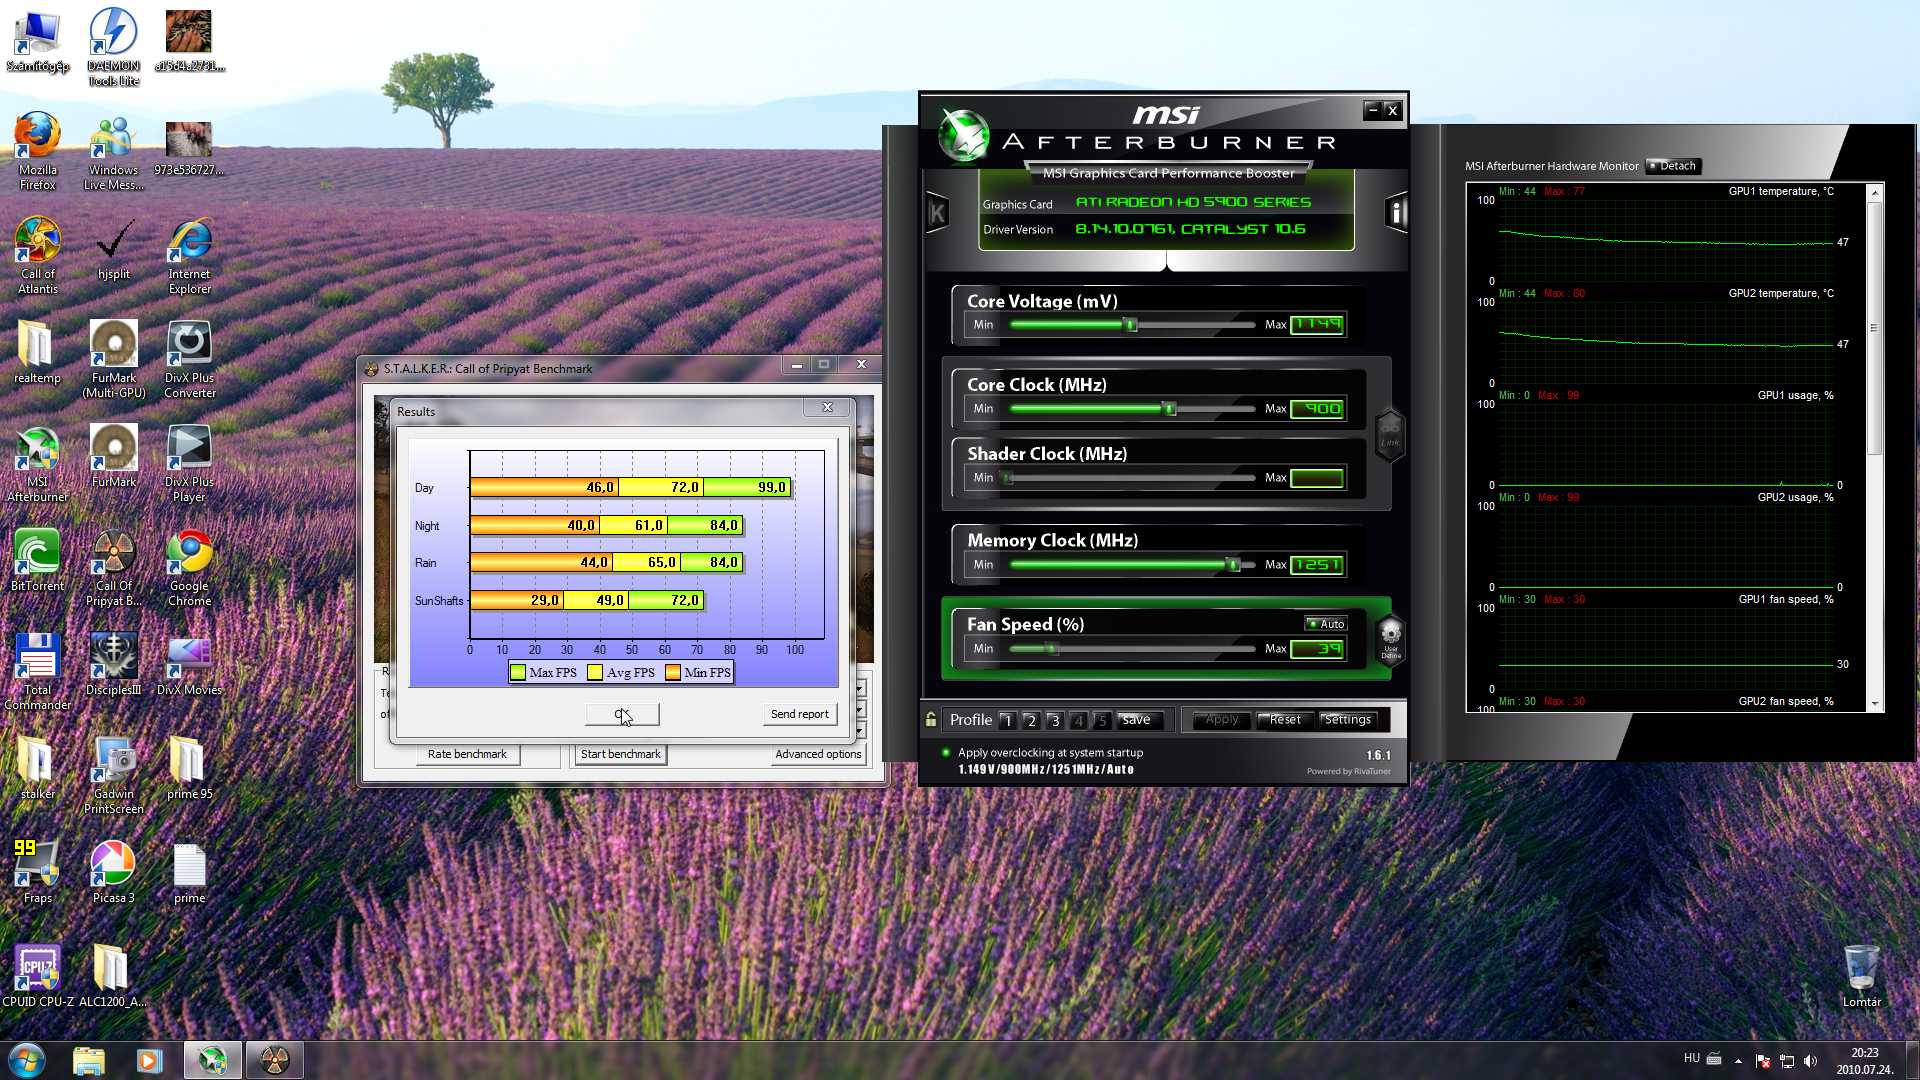This screenshot has width=1920, height=1080.
Task: Click the Action Center flag tray icon
Action: point(1763,1061)
